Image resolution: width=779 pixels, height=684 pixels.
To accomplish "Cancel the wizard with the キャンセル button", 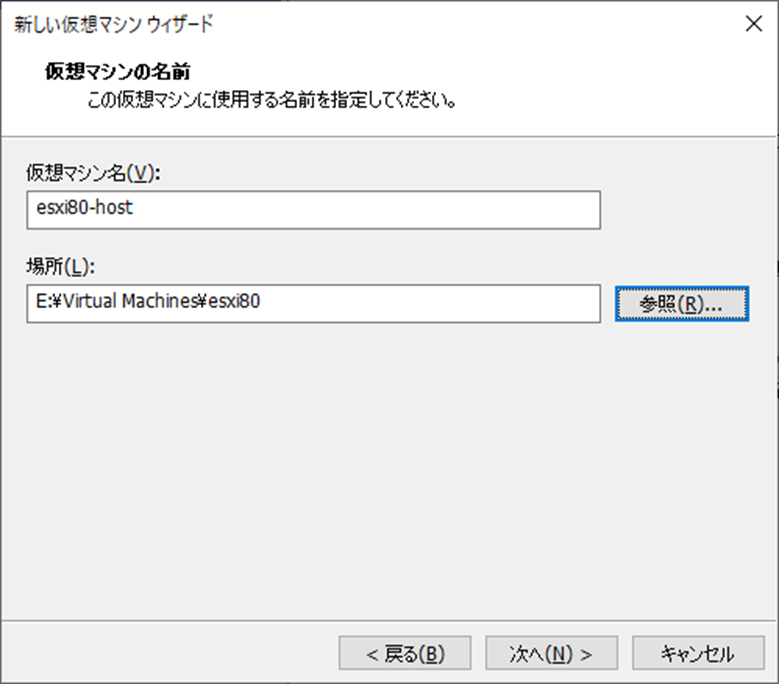I will (698, 653).
